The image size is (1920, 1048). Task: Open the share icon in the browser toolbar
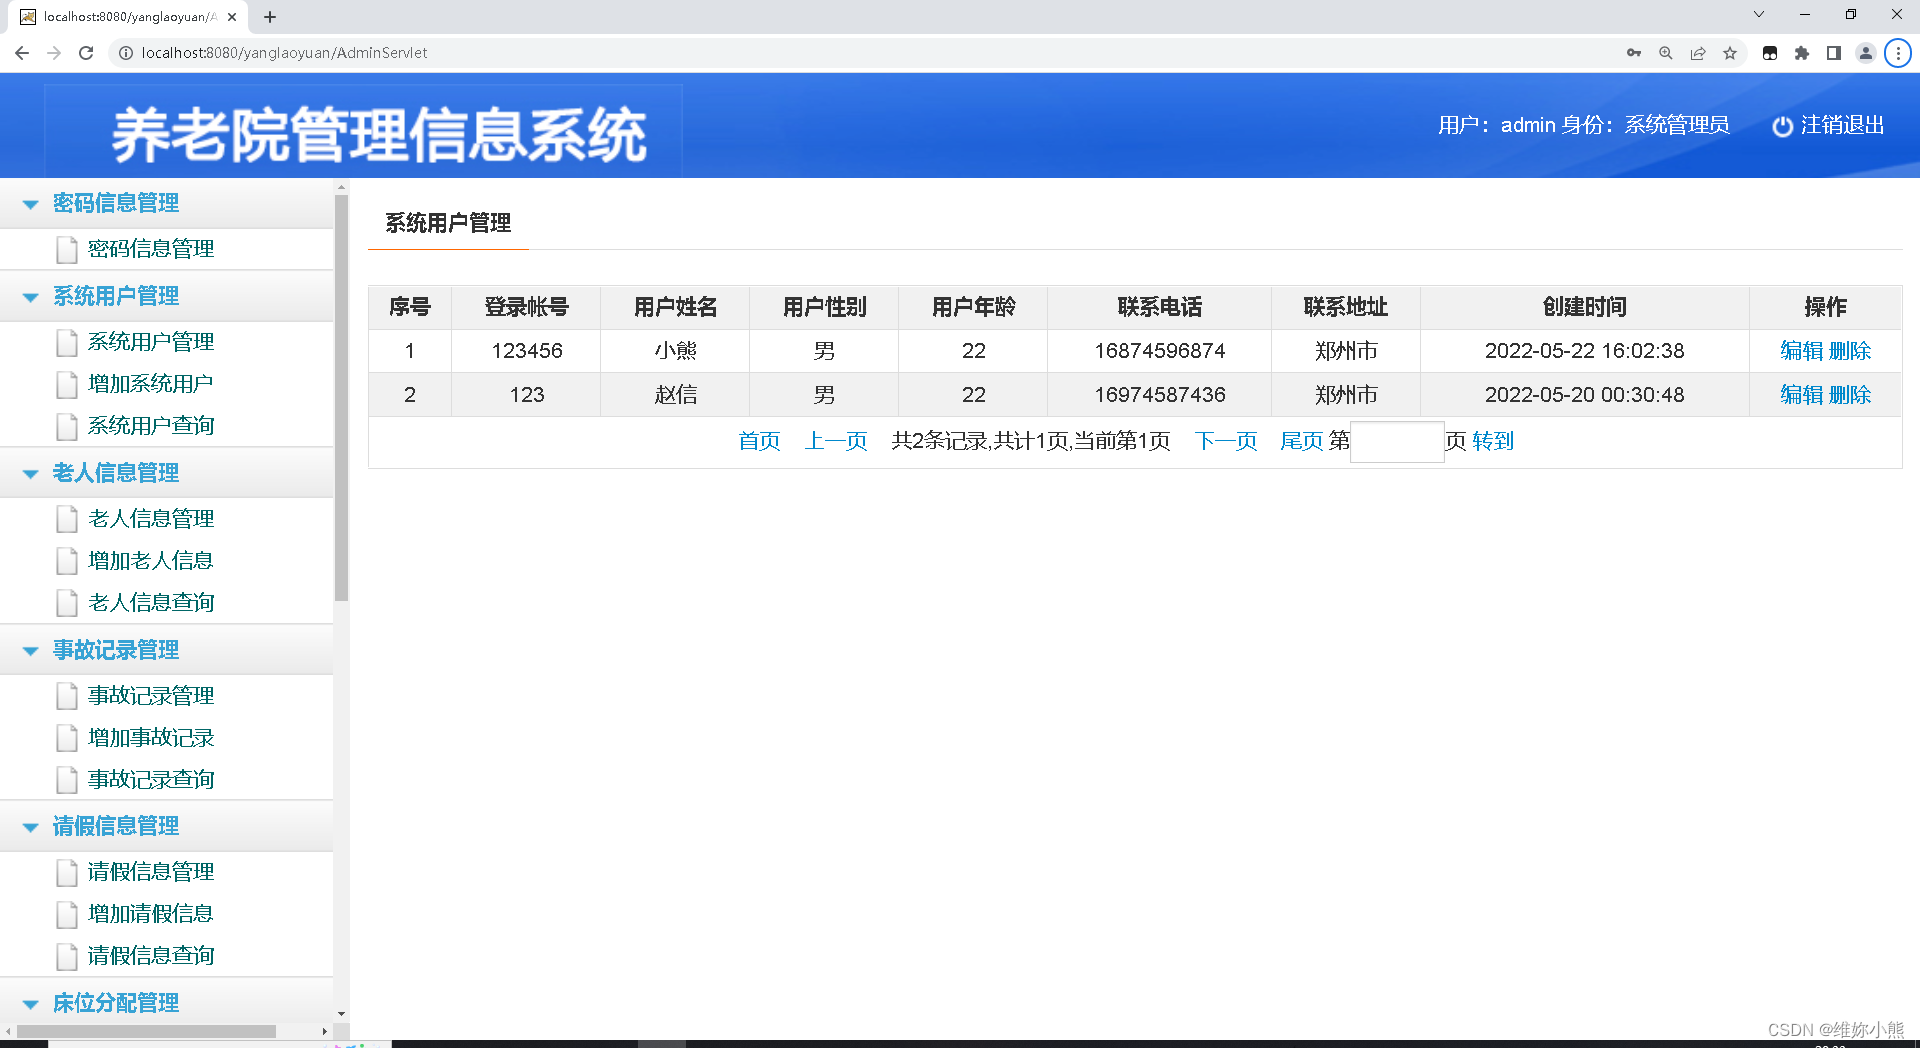[1697, 53]
